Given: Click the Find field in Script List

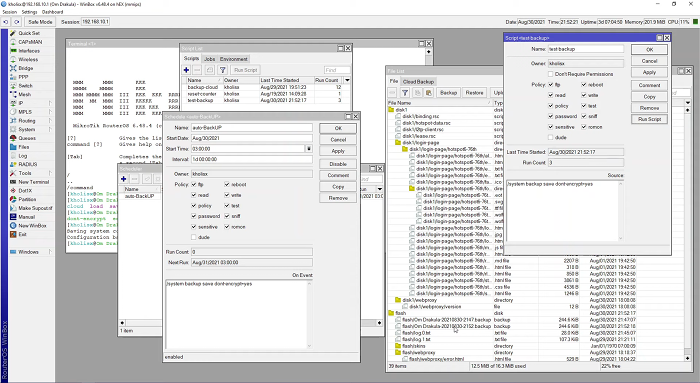Looking at the screenshot, I should (x=337, y=70).
